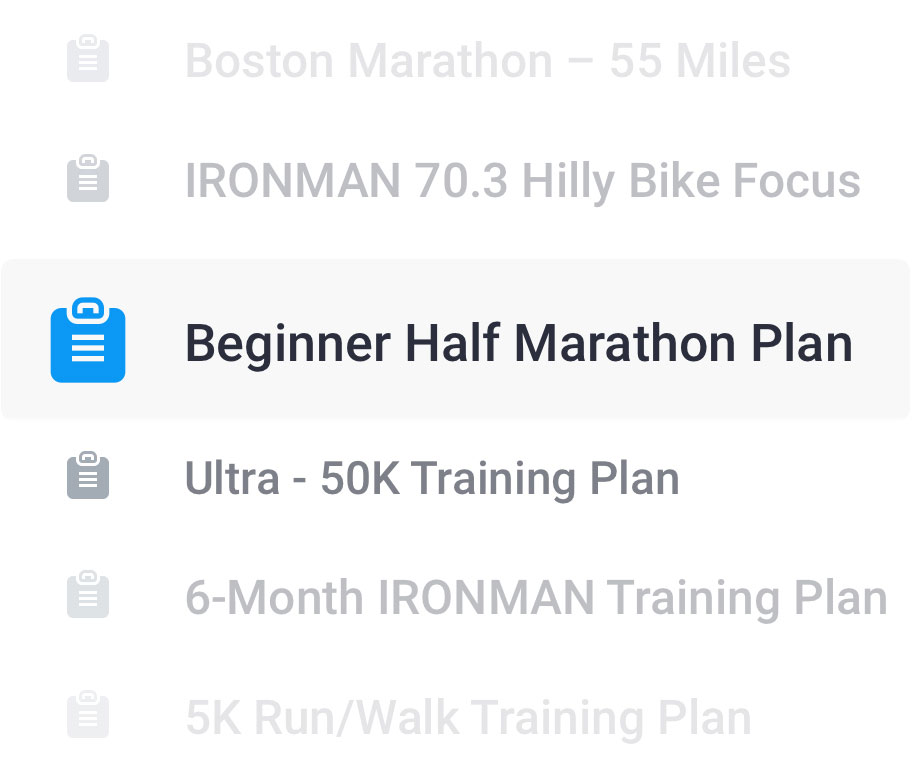Open the Beginner Half Marathon Plan label

(518, 343)
